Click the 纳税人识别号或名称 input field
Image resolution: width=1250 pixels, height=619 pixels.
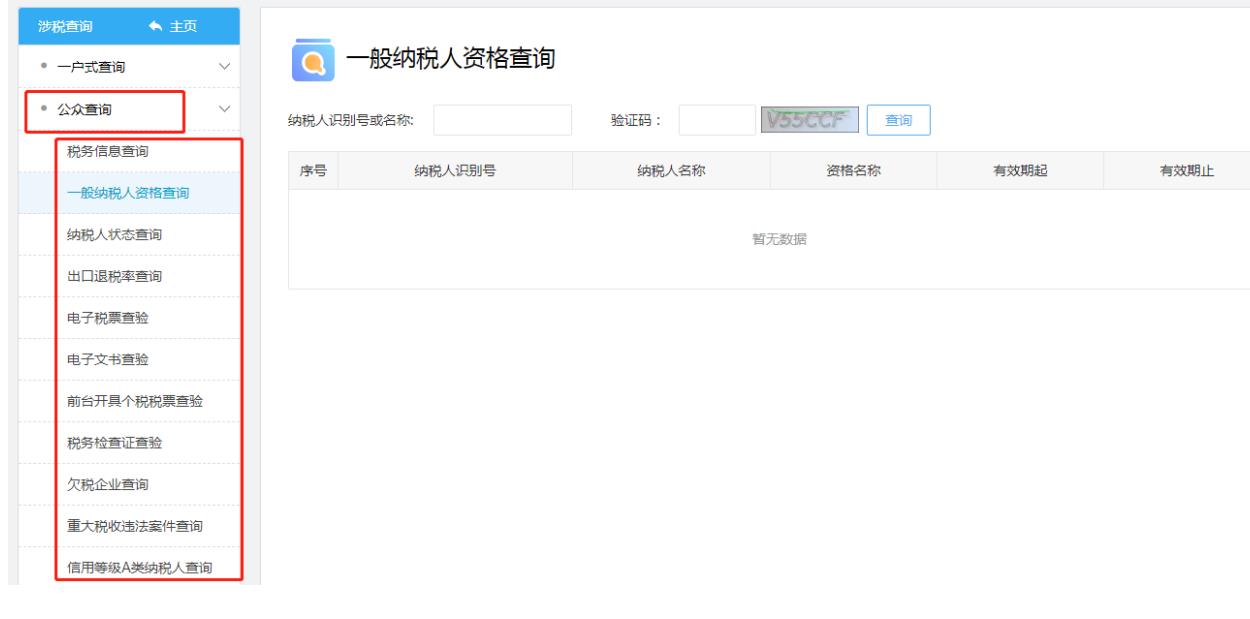502,120
